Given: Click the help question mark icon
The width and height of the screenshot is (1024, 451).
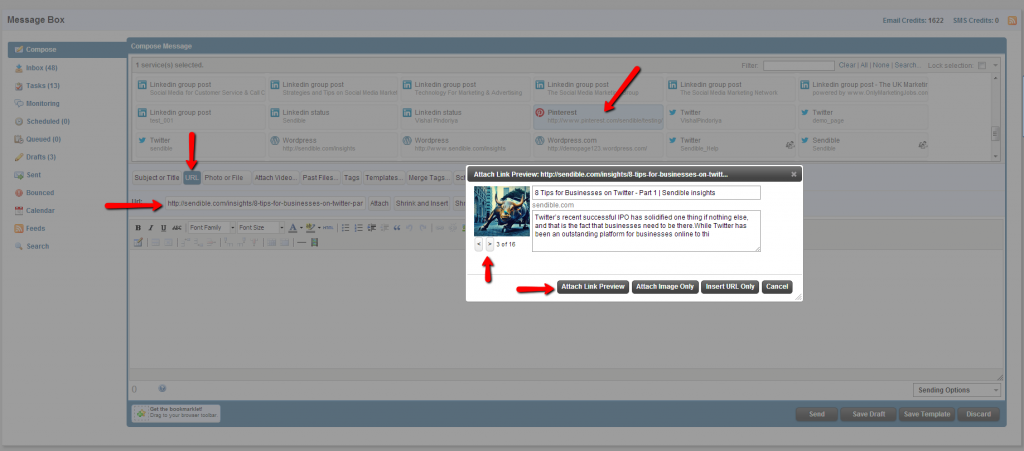Looking at the screenshot, I should (162, 389).
